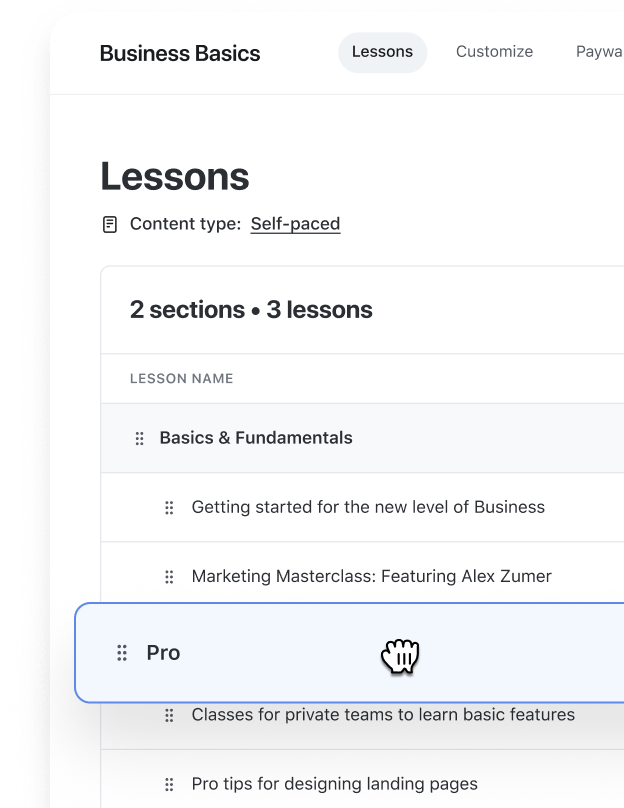Open Getting started for the new level lesson
The width and height of the screenshot is (624, 808).
[x=368, y=507]
